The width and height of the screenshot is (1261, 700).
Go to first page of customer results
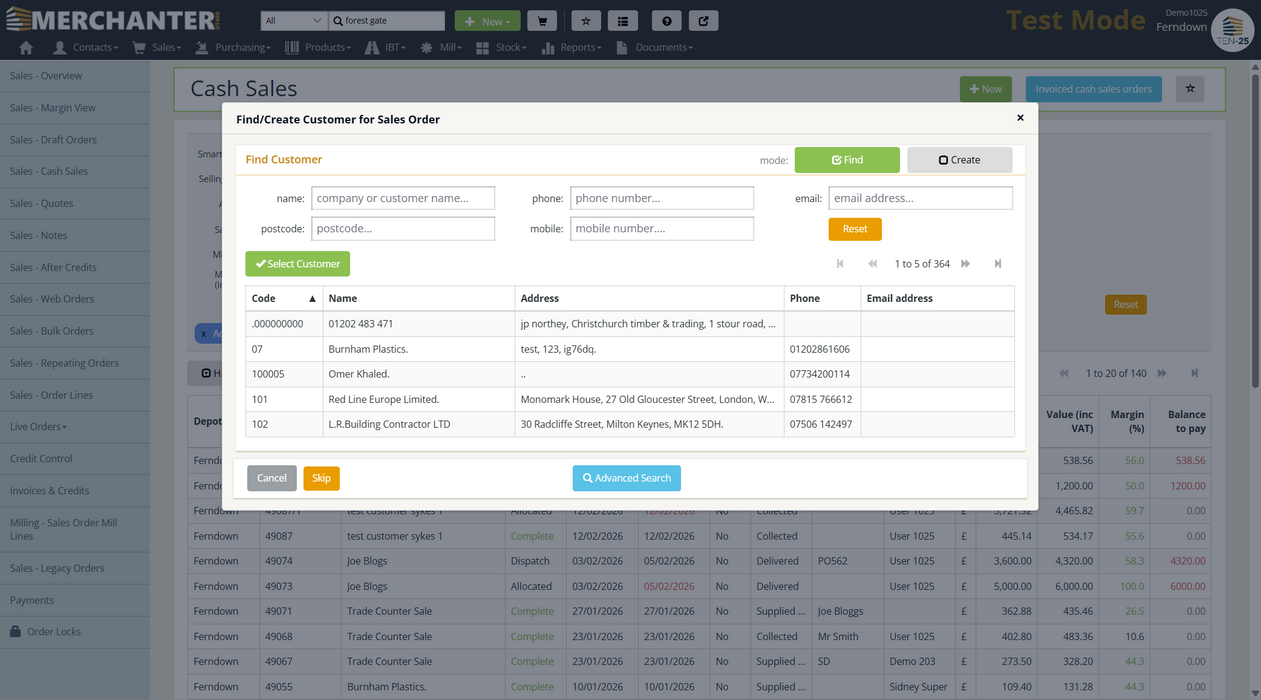(x=840, y=264)
